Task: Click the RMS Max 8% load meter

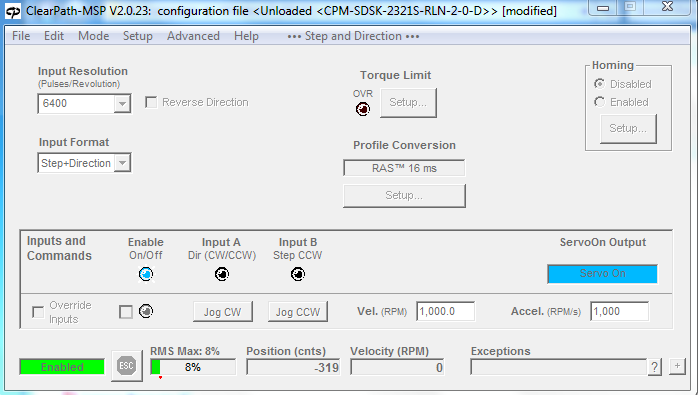Action: [x=193, y=367]
